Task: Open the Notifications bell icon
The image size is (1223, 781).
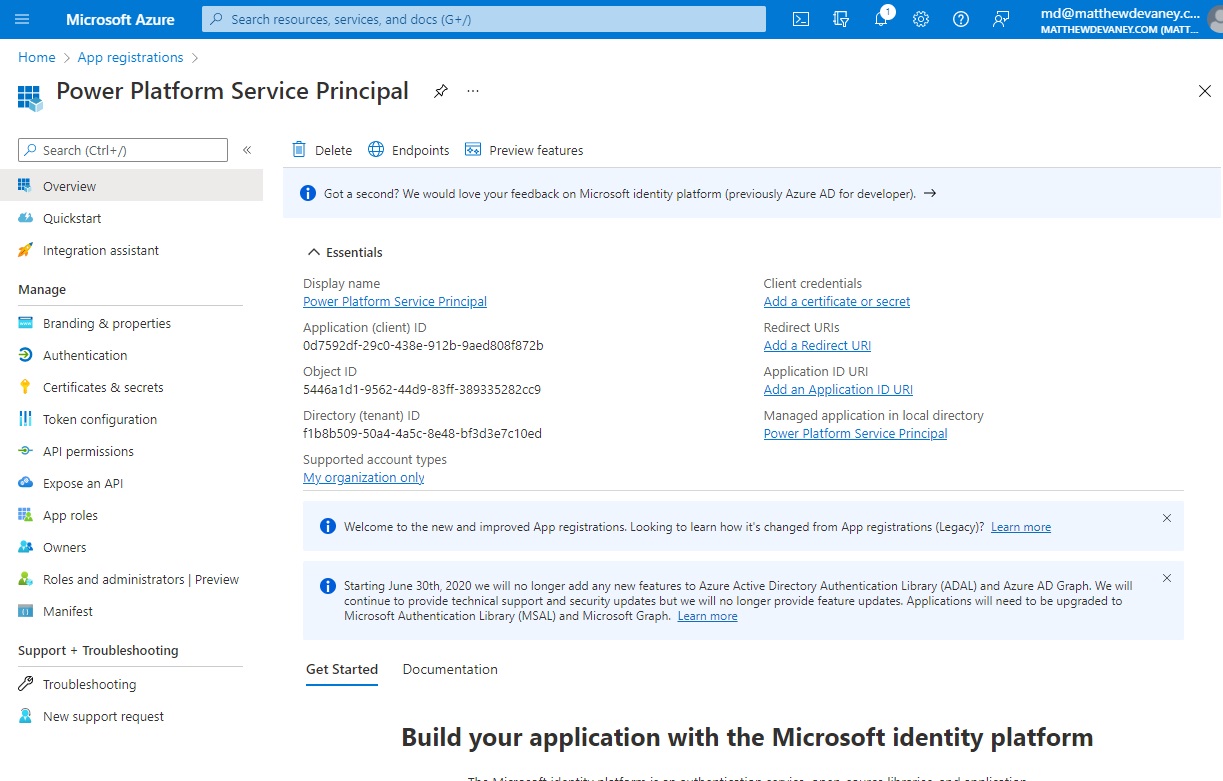Action: click(880, 18)
